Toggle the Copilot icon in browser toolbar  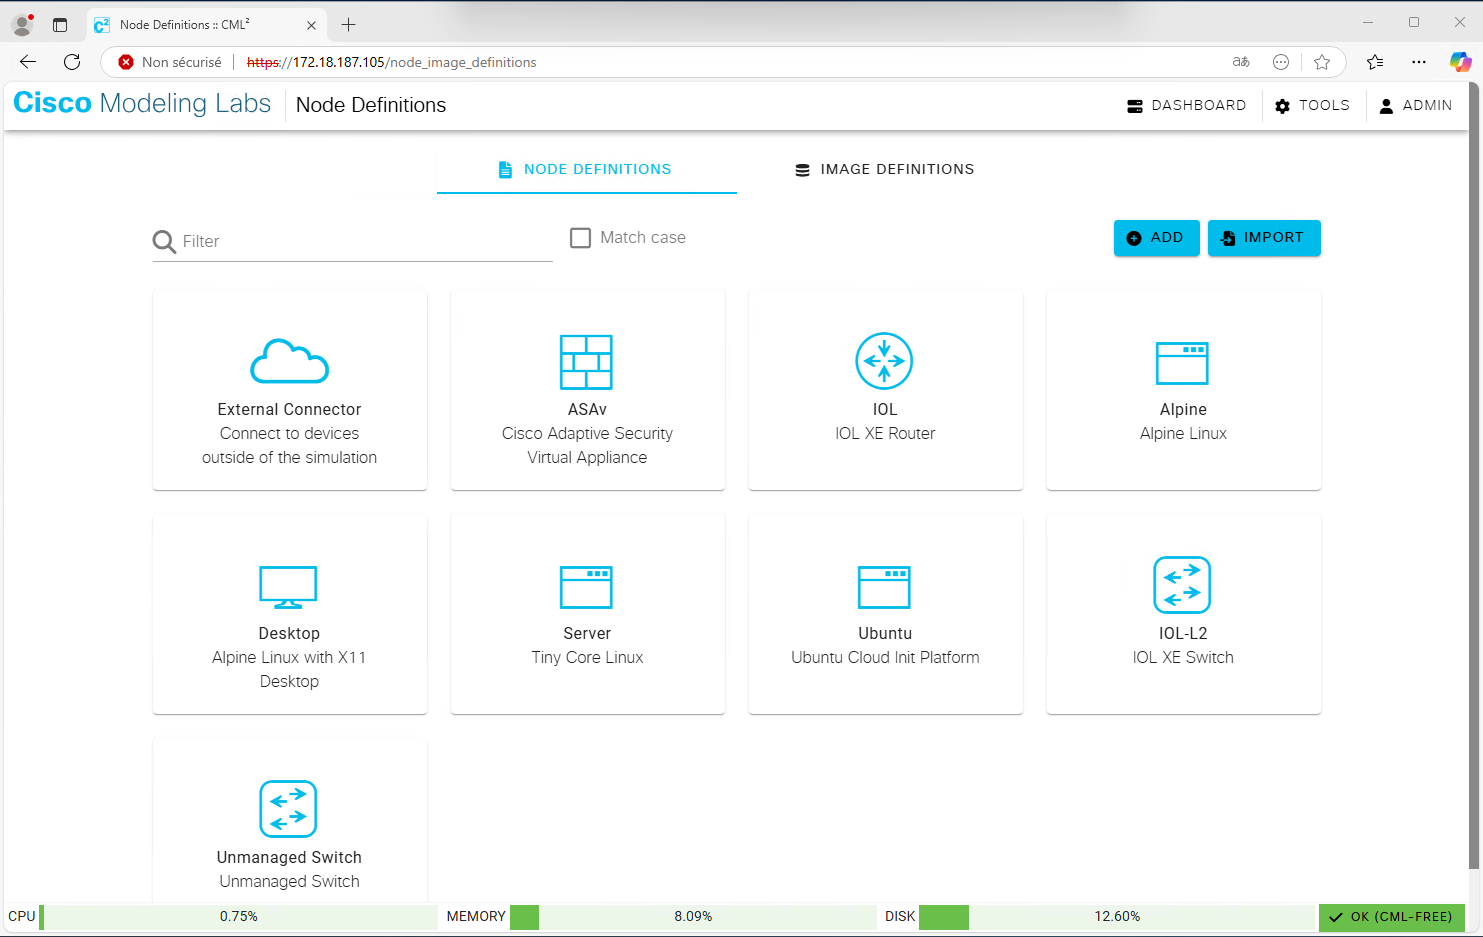pyautogui.click(x=1460, y=61)
